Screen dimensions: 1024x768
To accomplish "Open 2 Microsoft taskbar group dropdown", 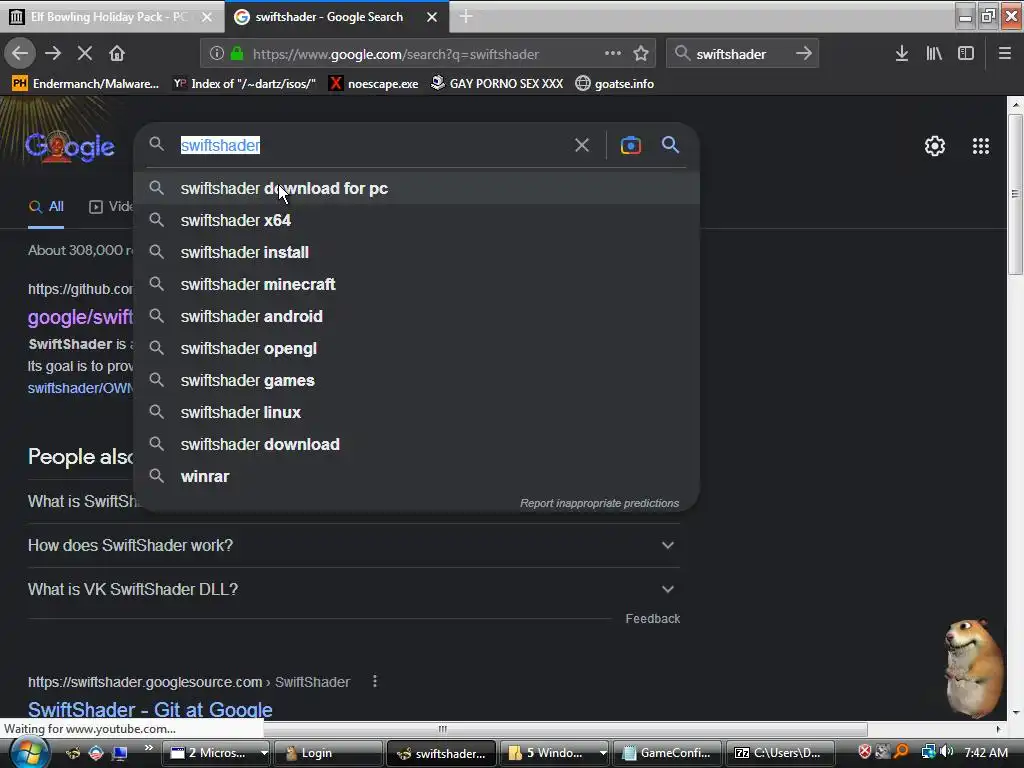I will [x=264, y=753].
